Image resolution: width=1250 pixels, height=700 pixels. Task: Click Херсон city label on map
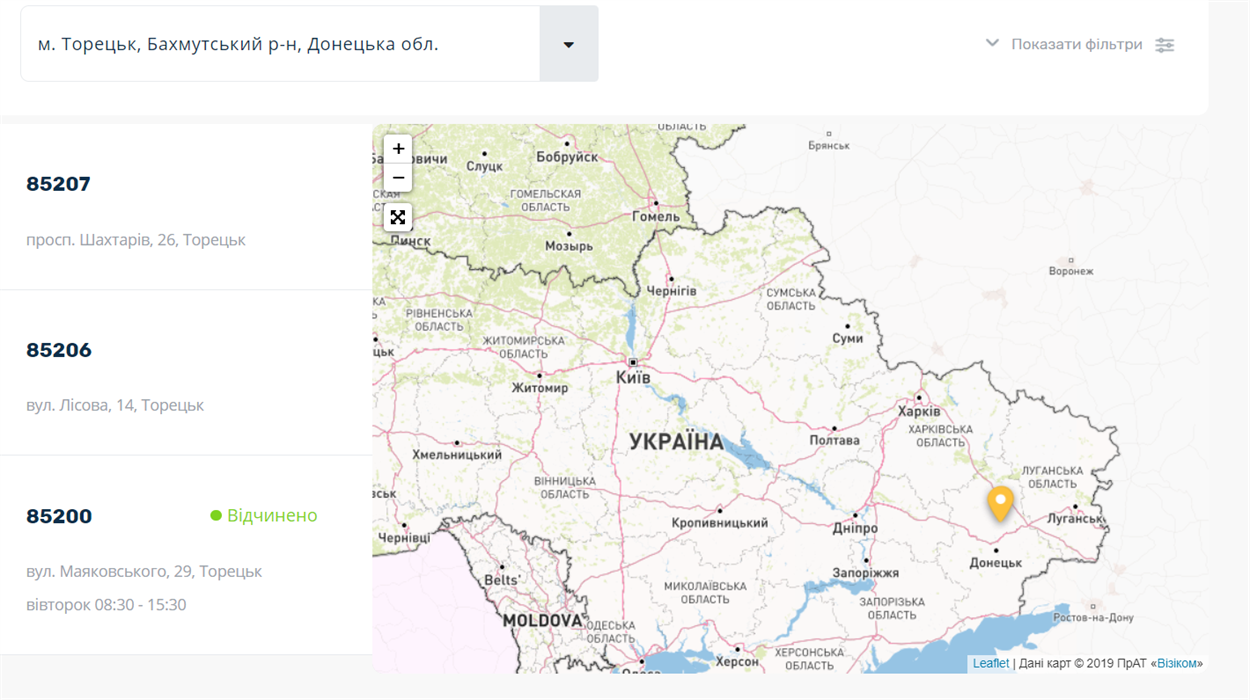point(738,662)
